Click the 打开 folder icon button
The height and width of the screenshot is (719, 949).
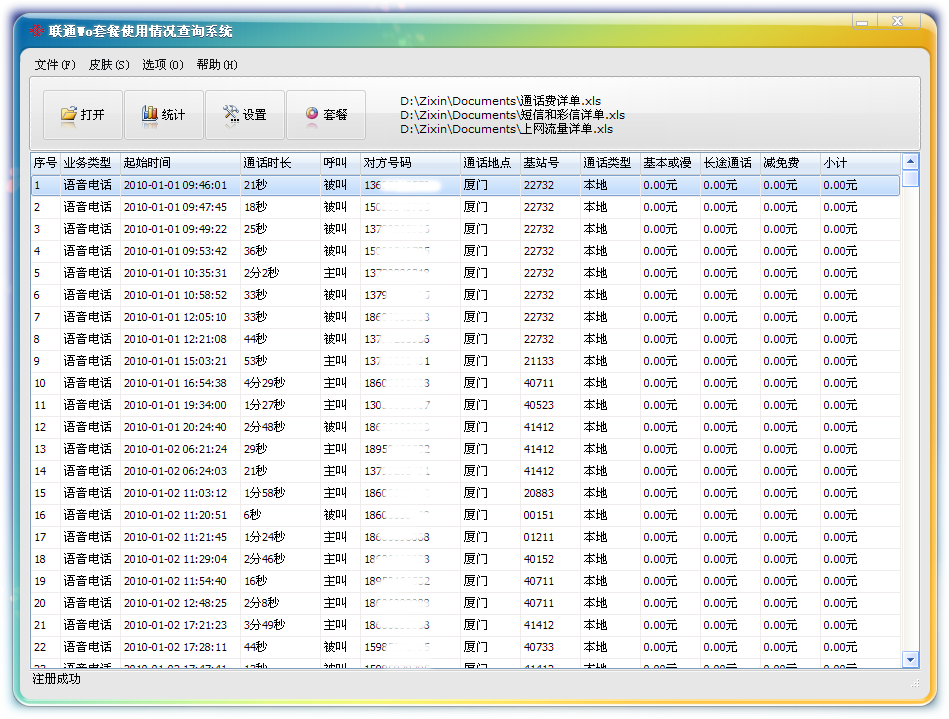[x=82, y=115]
